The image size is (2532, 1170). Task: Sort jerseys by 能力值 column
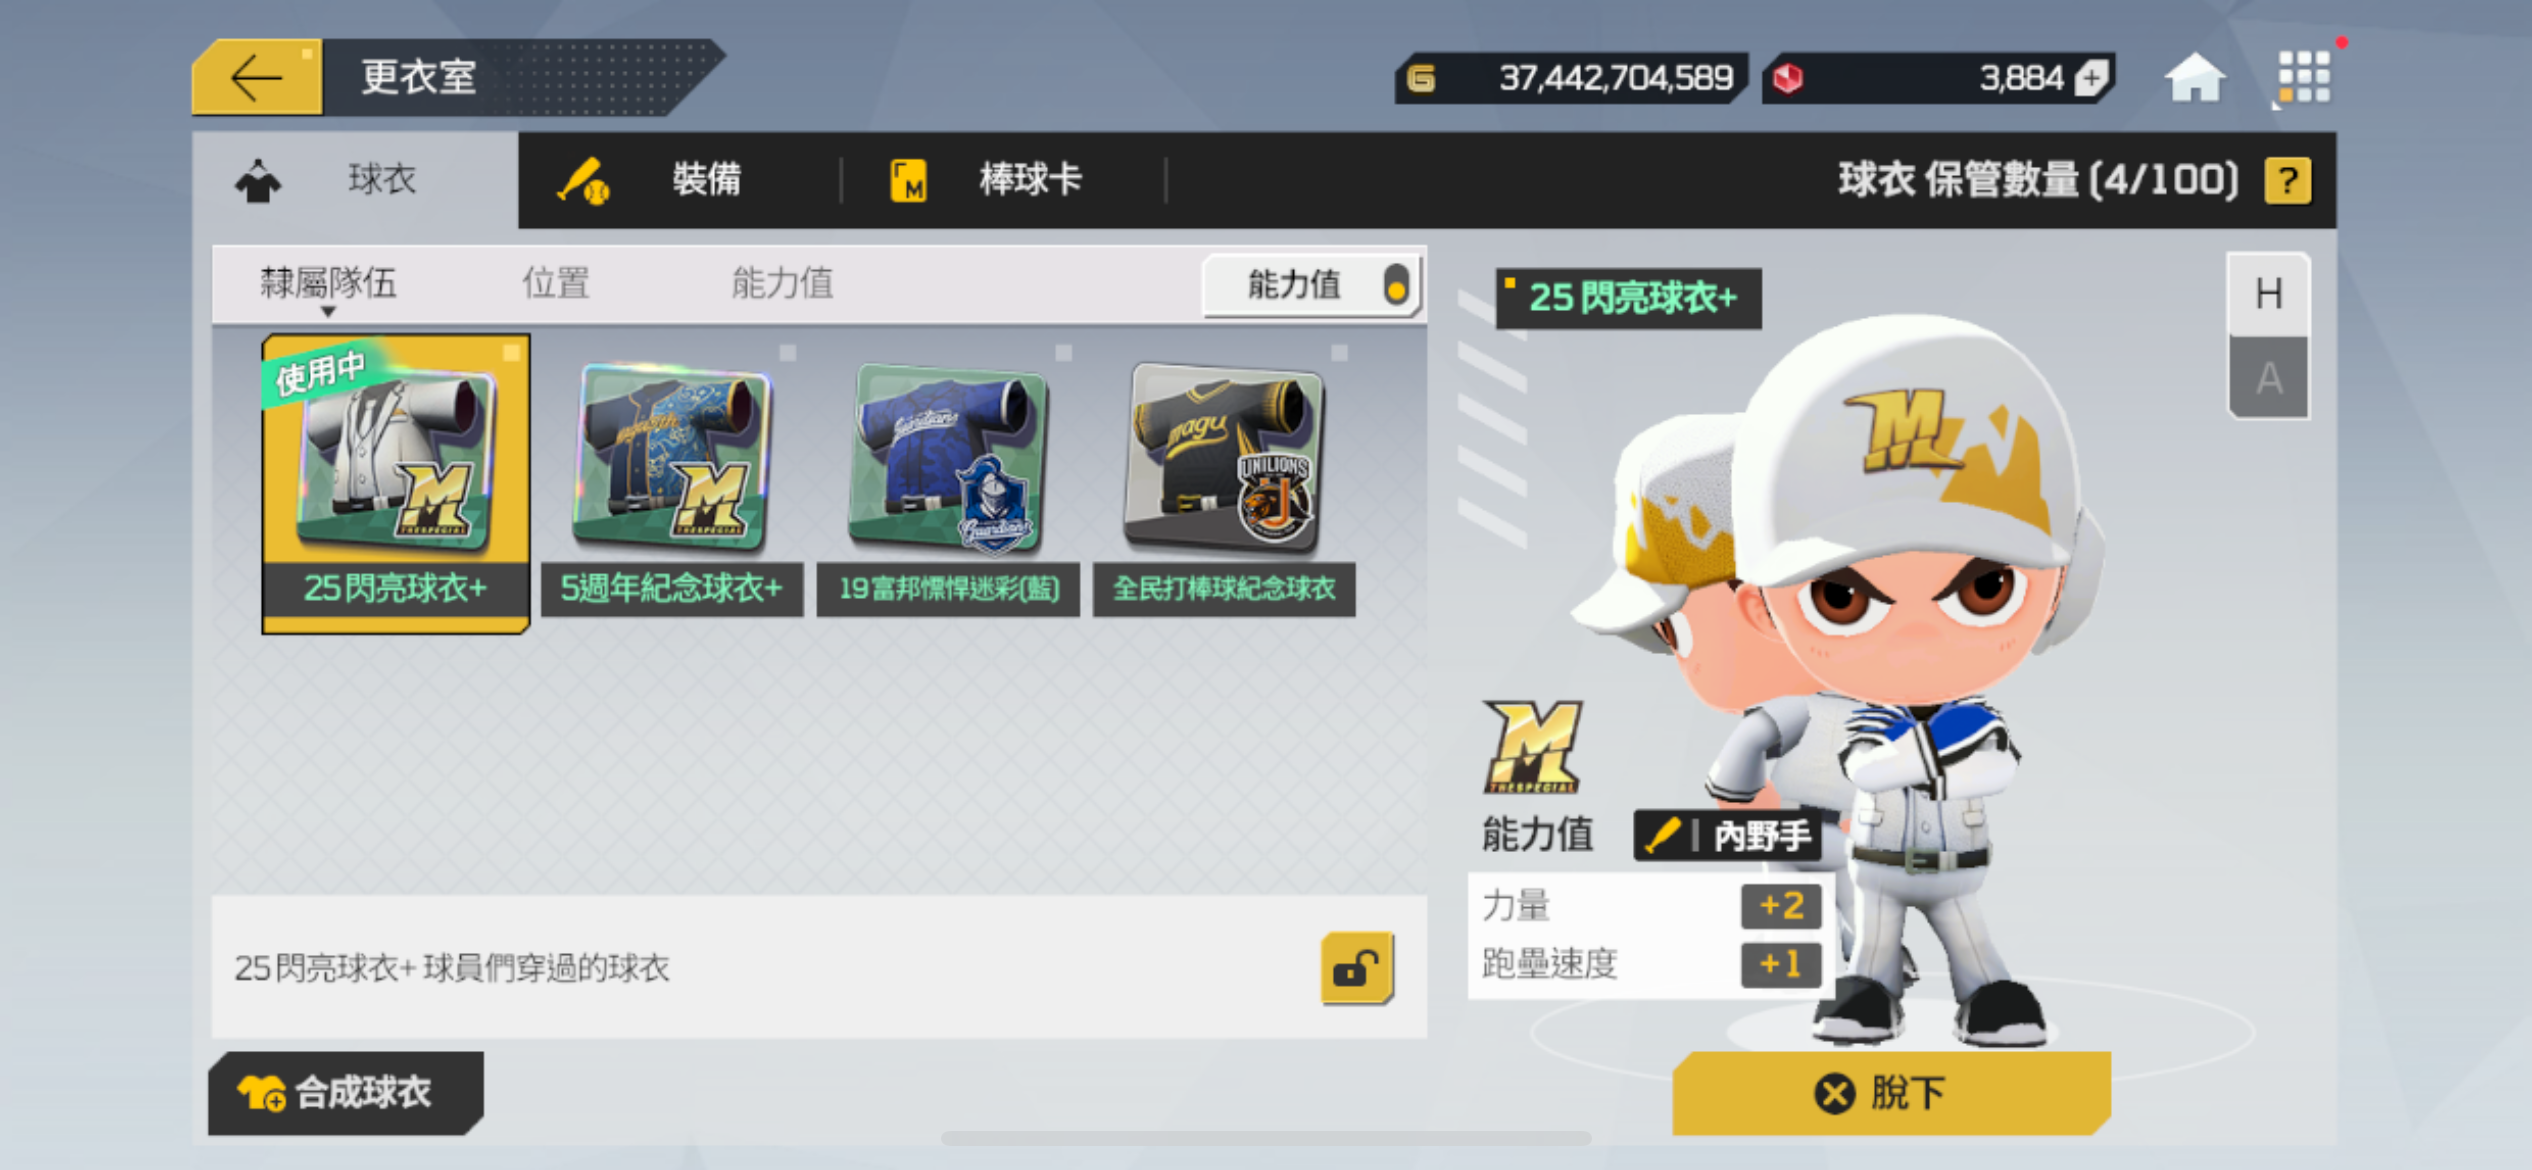[x=782, y=283]
